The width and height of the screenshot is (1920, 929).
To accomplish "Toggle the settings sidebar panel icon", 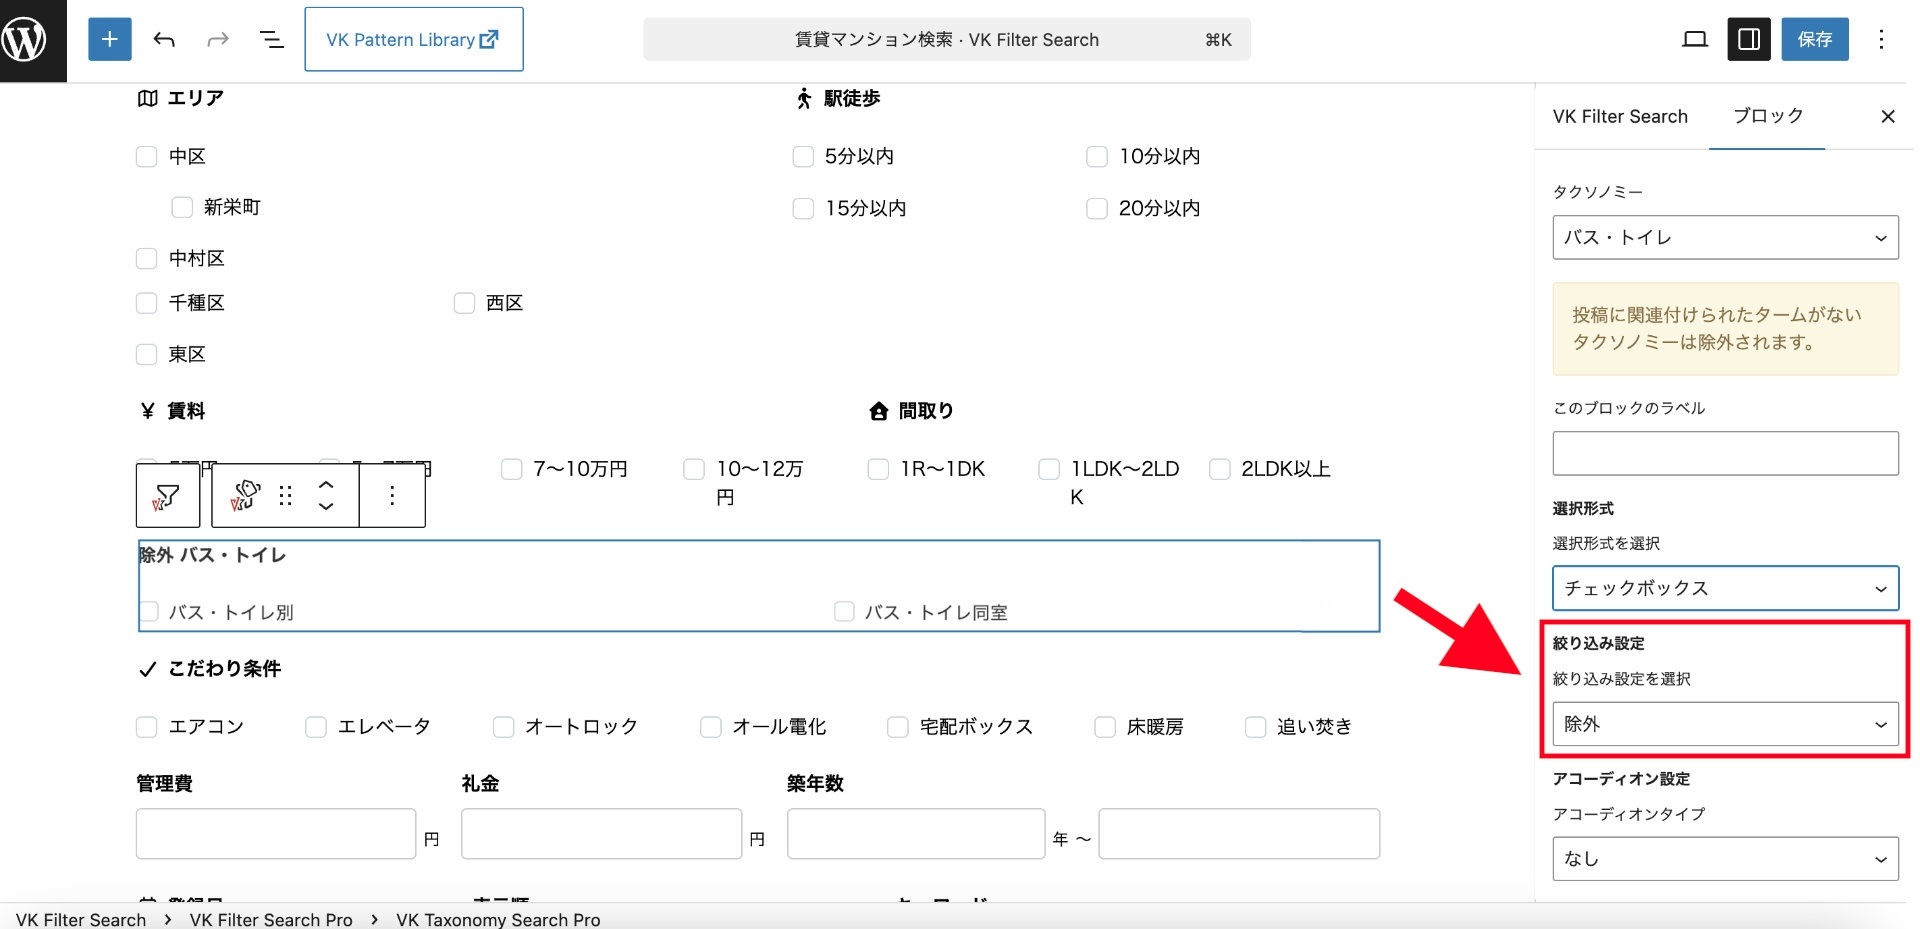I will point(1748,40).
